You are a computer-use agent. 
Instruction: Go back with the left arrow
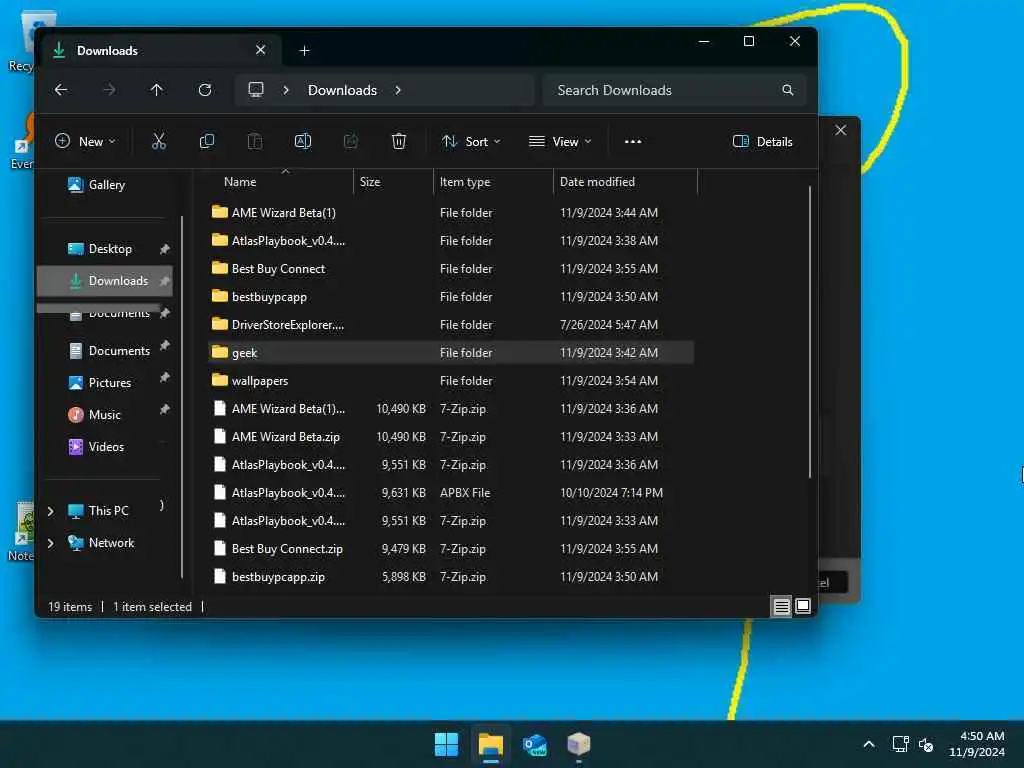(x=61, y=89)
